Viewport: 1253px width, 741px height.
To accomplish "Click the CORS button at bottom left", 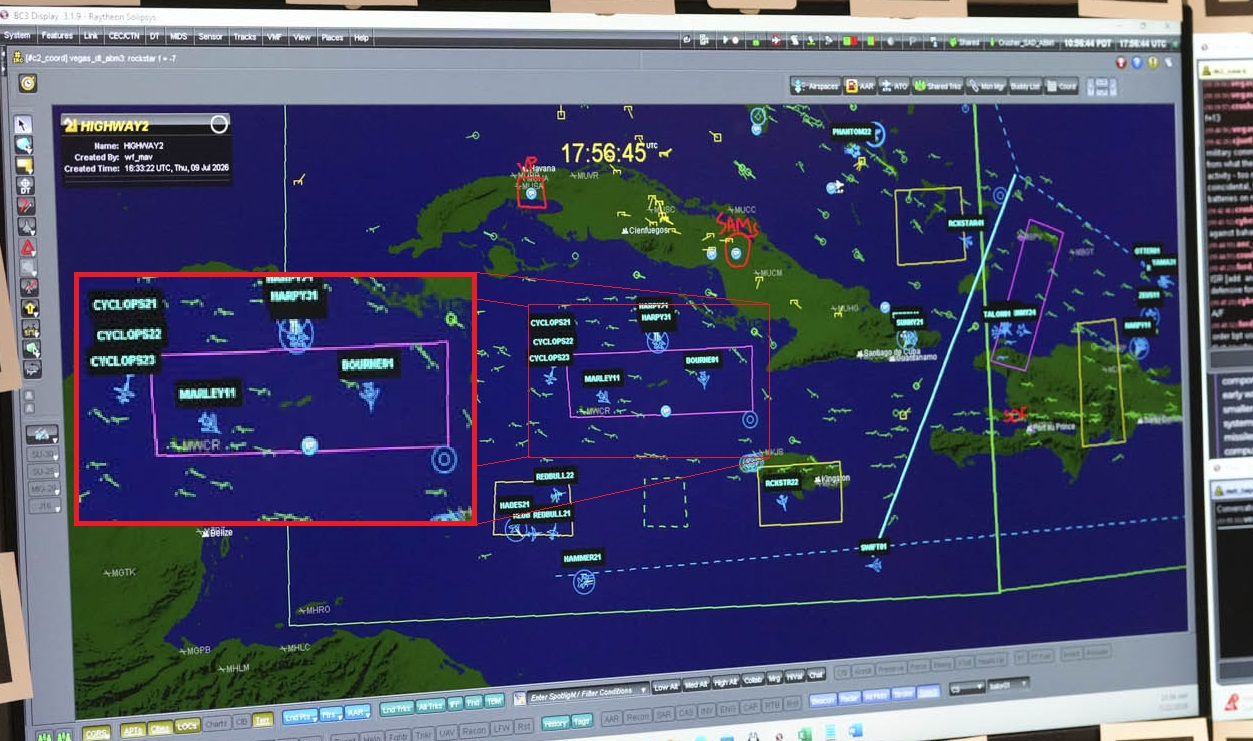I will pyautogui.click(x=97, y=732).
